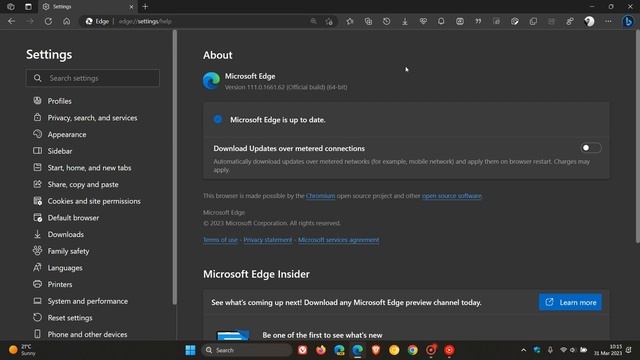Click the zoom magnifier in address bar
This screenshot has height=360, width=640.
[313, 21]
